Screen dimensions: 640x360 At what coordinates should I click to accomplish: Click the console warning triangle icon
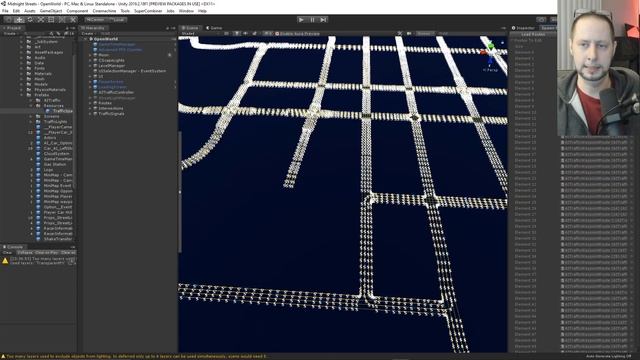pyautogui.click(x=5, y=260)
